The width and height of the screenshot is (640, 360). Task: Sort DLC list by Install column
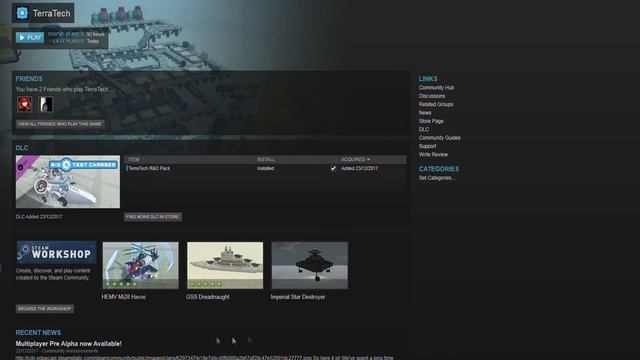(266, 160)
